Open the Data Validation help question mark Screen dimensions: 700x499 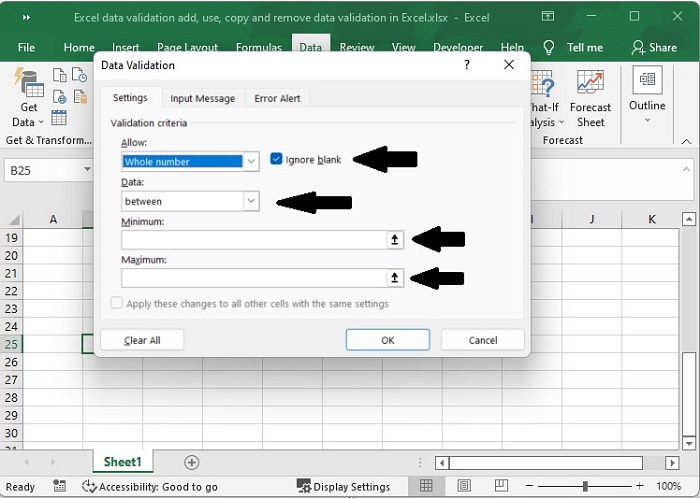coord(466,65)
